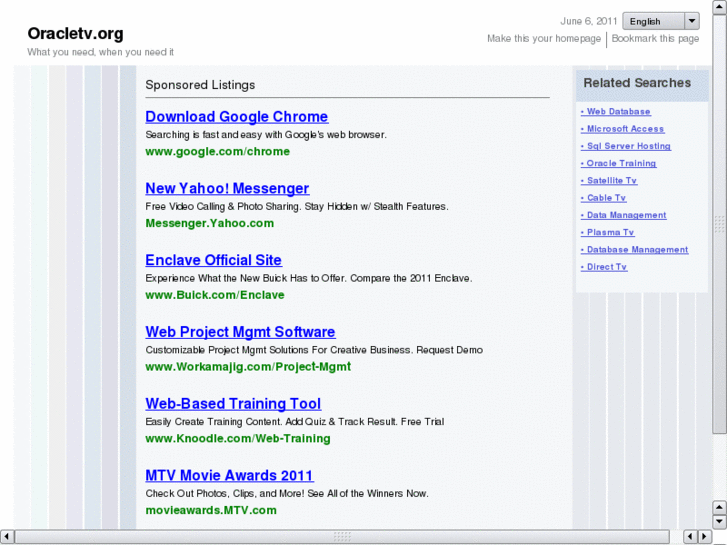Select the Web-Based Training Tool link
The height and width of the screenshot is (545, 727).
coord(233,404)
